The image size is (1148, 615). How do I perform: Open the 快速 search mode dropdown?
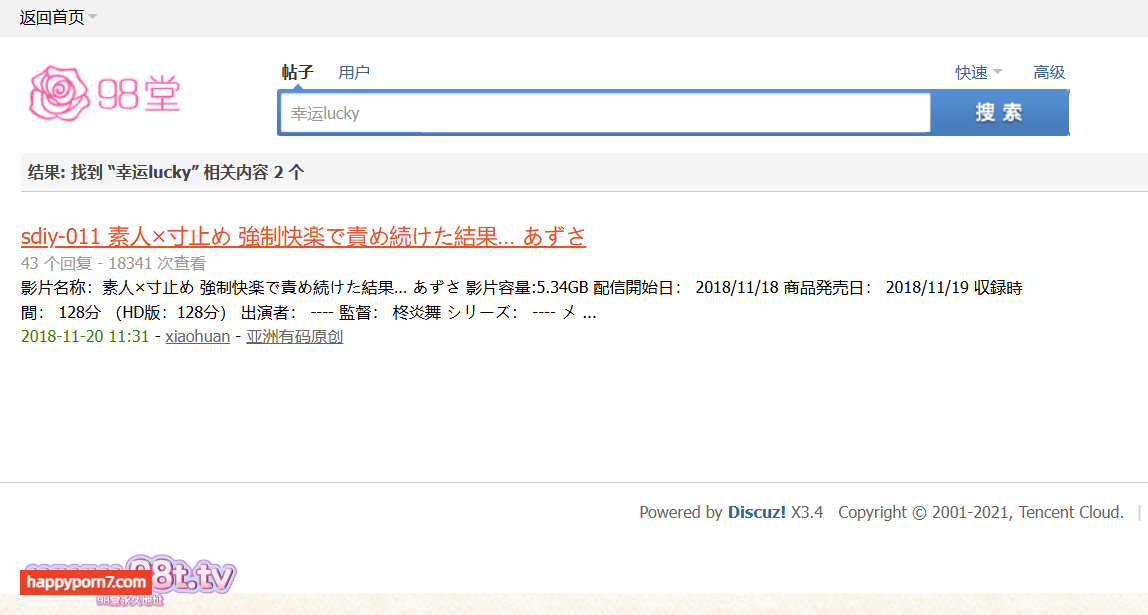pos(978,72)
